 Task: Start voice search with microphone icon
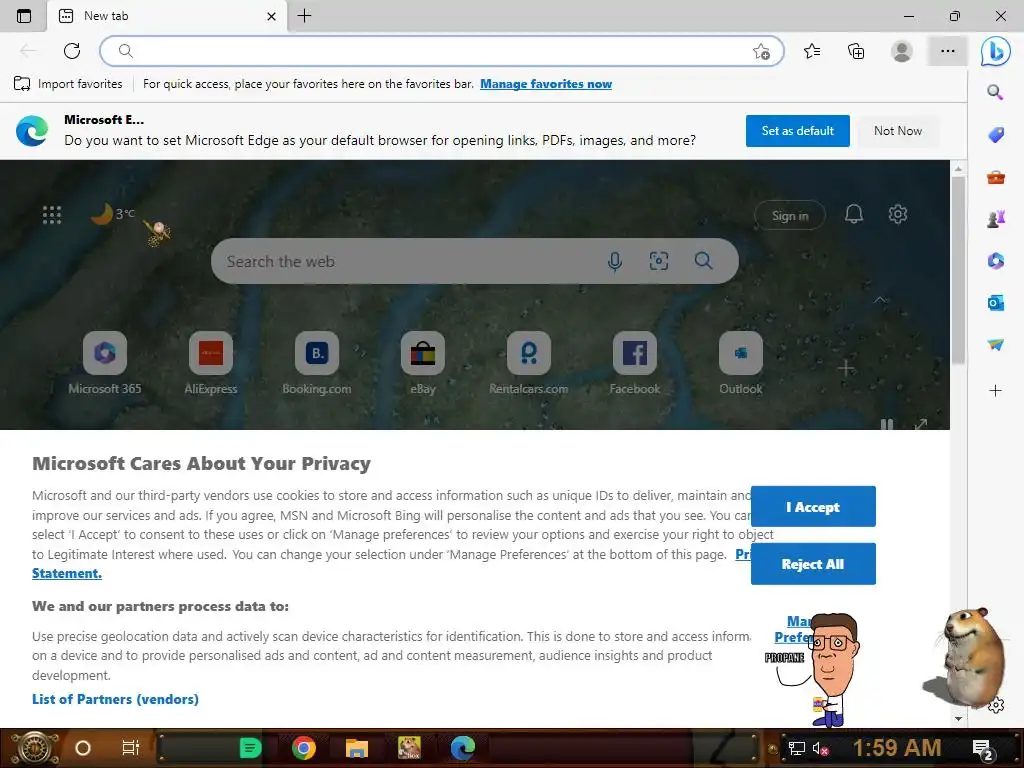pos(615,261)
